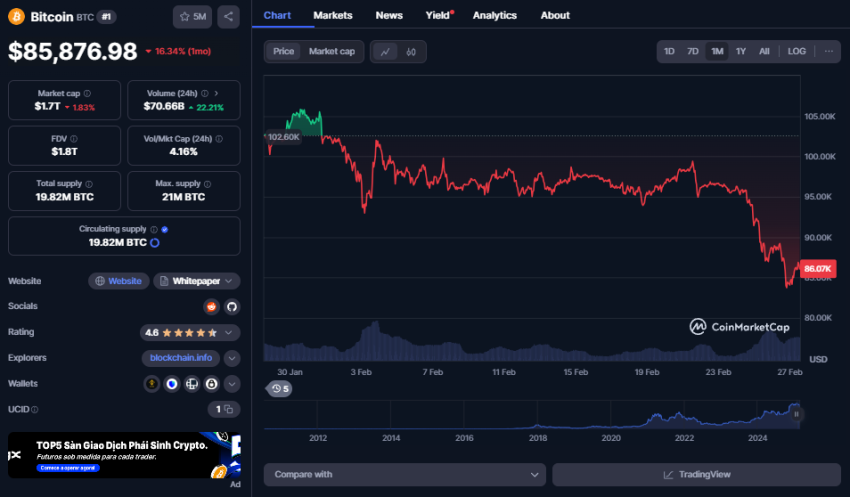This screenshot has width=850, height=497.
Task: Click the blue ad call-to-action button
Action: tap(68, 468)
